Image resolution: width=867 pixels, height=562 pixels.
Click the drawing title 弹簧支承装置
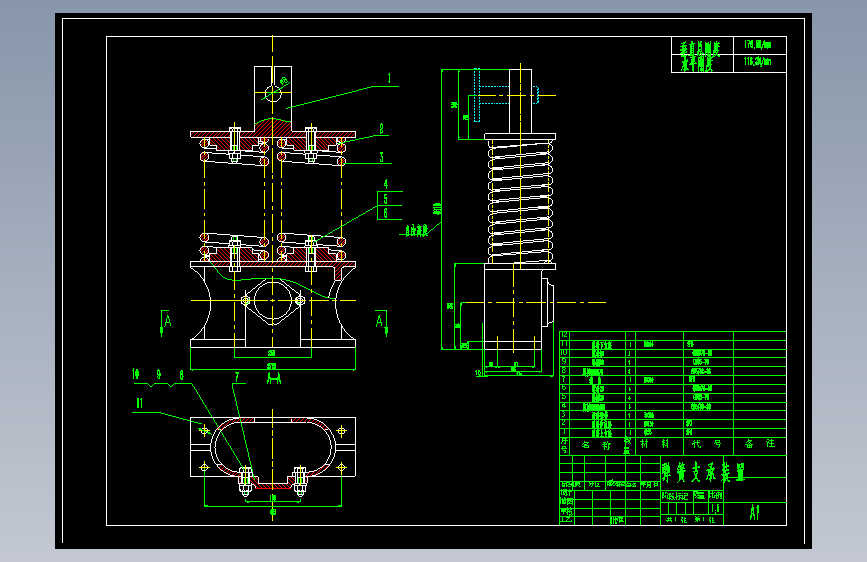[704, 472]
